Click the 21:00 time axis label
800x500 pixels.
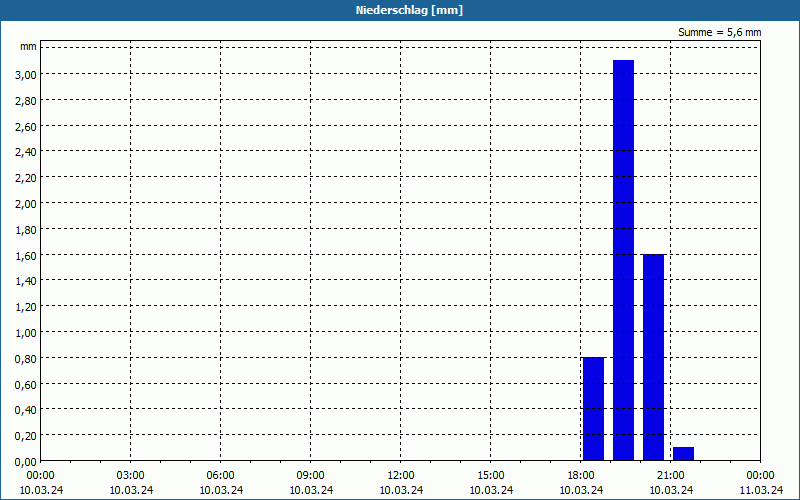[670, 476]
